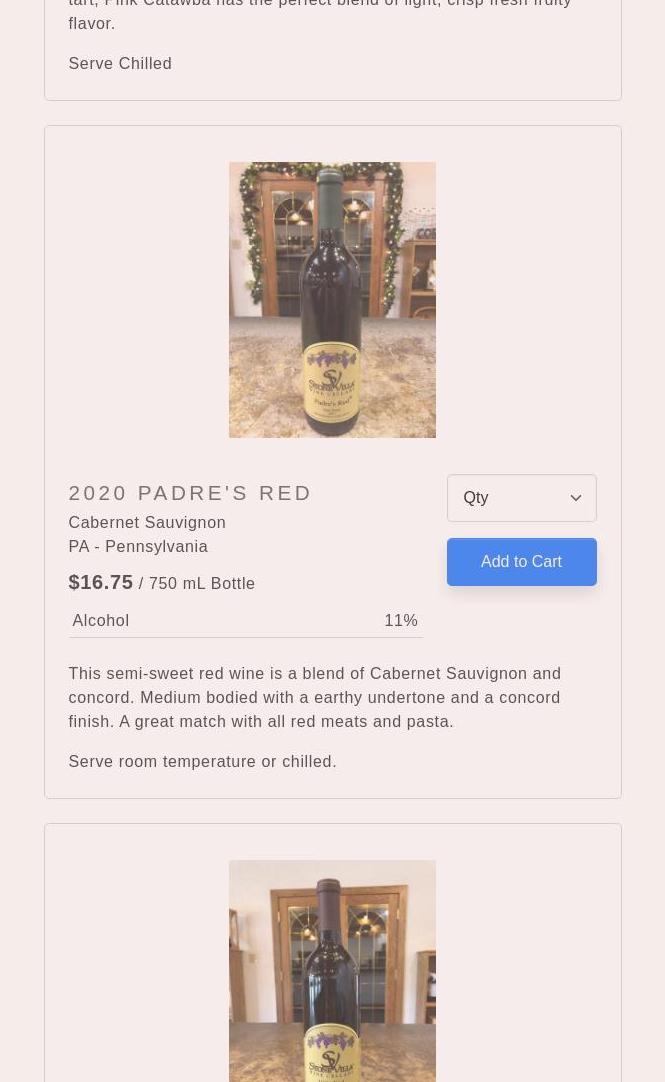This screenshot has width=665, height=1082.
Task: Open the bottom wine bottle image
Action: coord(332,970)
